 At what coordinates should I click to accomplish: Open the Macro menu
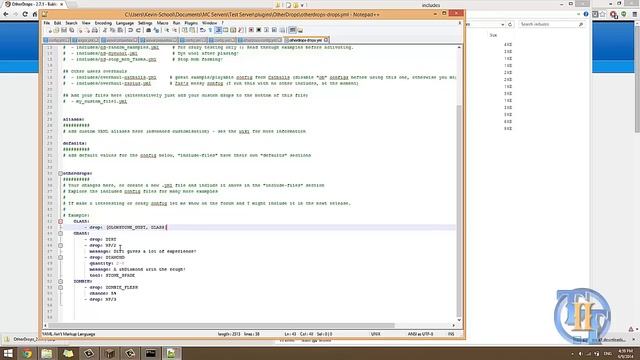[x=162, y=23]
